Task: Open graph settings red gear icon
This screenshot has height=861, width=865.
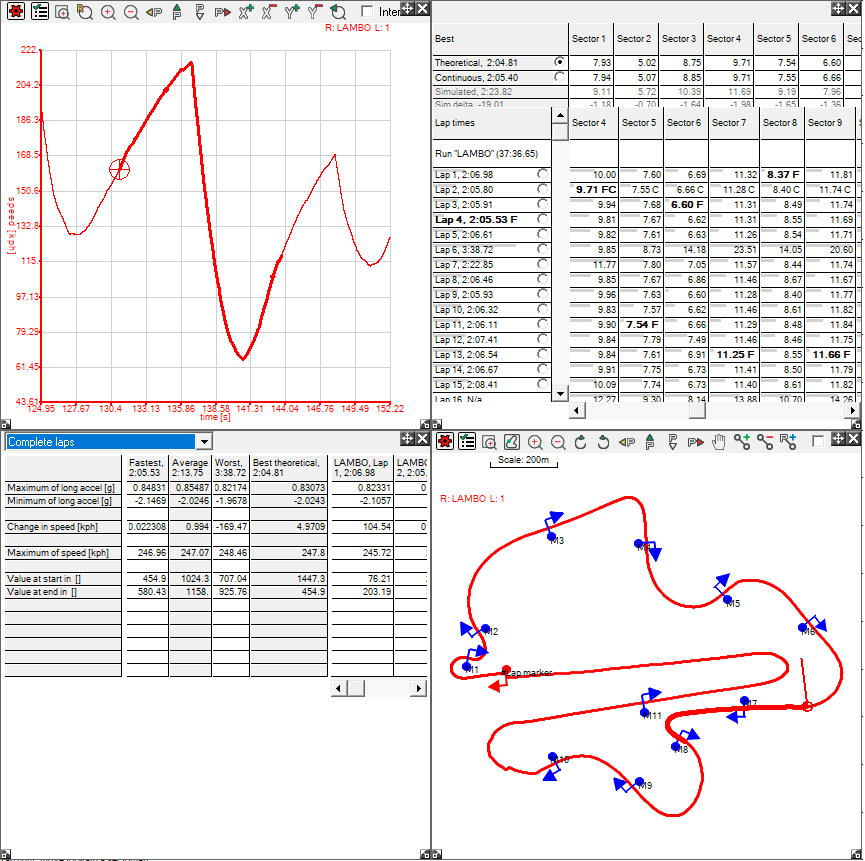Action: tap(14, 12)
